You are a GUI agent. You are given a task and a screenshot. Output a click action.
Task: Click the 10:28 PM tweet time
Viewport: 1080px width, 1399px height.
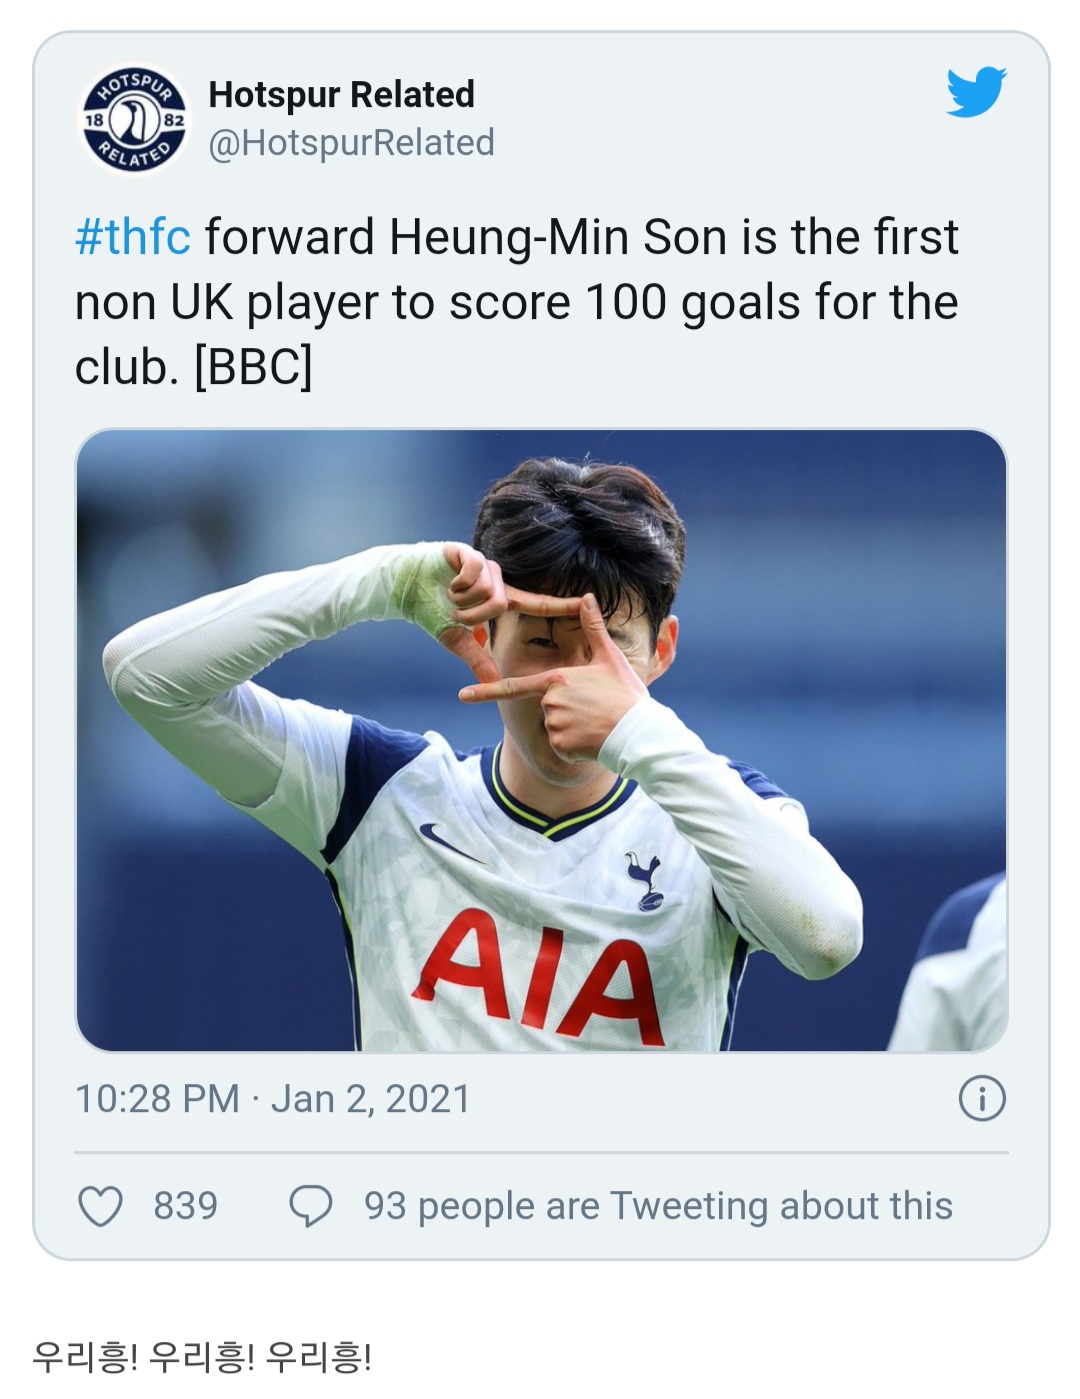pos(157,1099)
